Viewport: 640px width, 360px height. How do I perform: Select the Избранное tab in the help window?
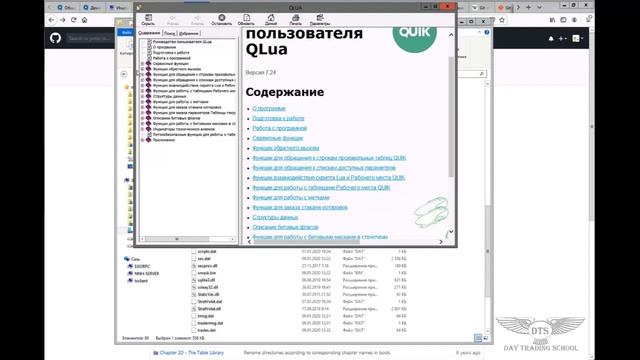[x=189, y=33]
